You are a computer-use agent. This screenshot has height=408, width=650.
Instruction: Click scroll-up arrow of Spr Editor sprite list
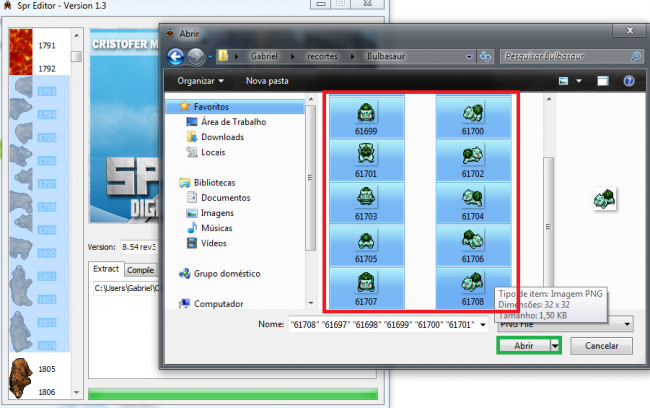click(76, 36)
